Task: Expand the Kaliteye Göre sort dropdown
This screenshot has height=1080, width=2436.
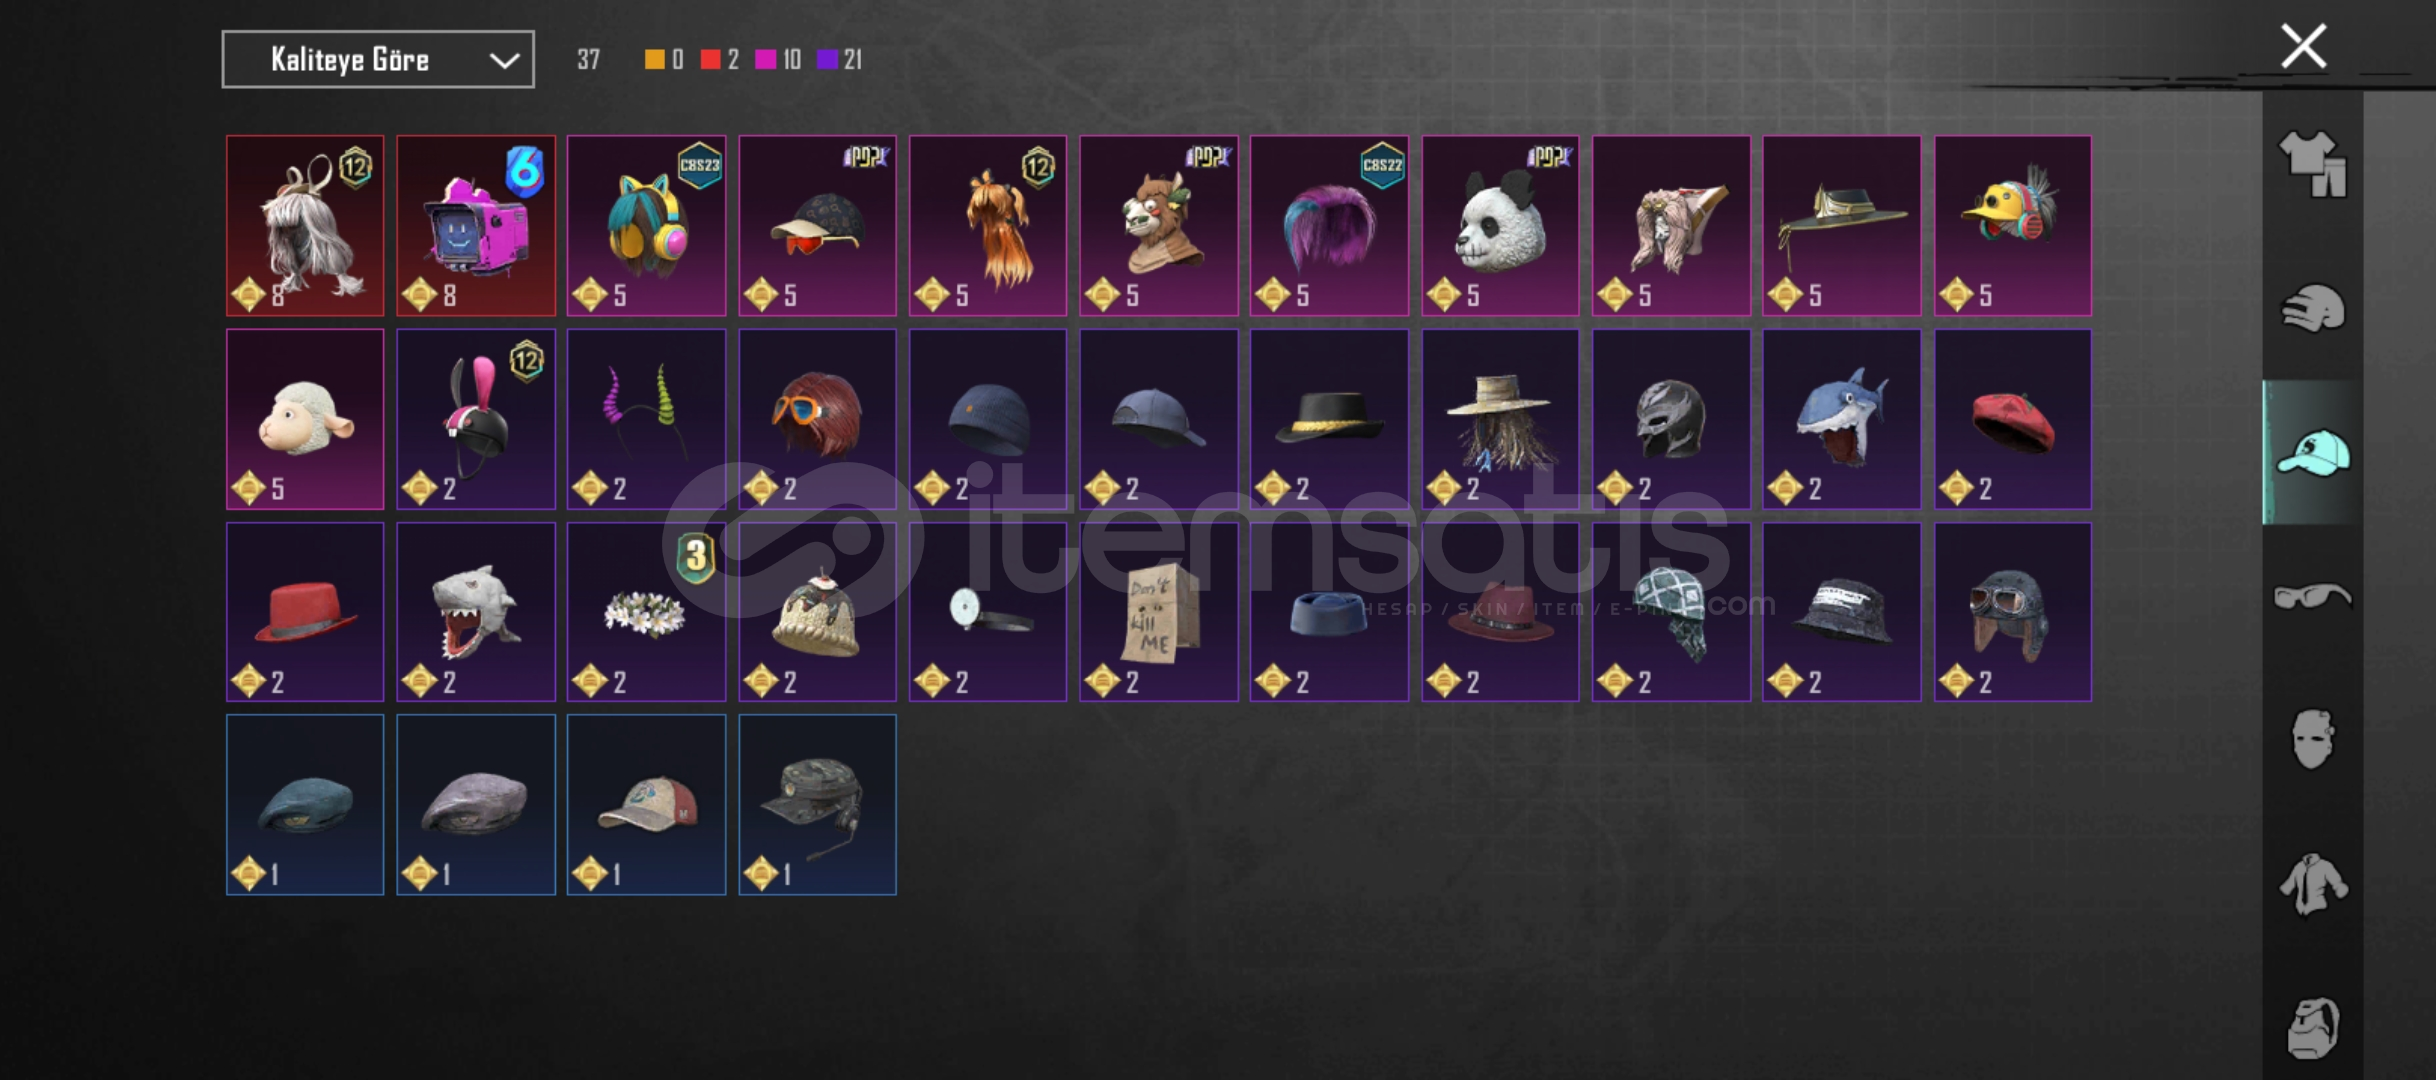Action: coord(378,60)
